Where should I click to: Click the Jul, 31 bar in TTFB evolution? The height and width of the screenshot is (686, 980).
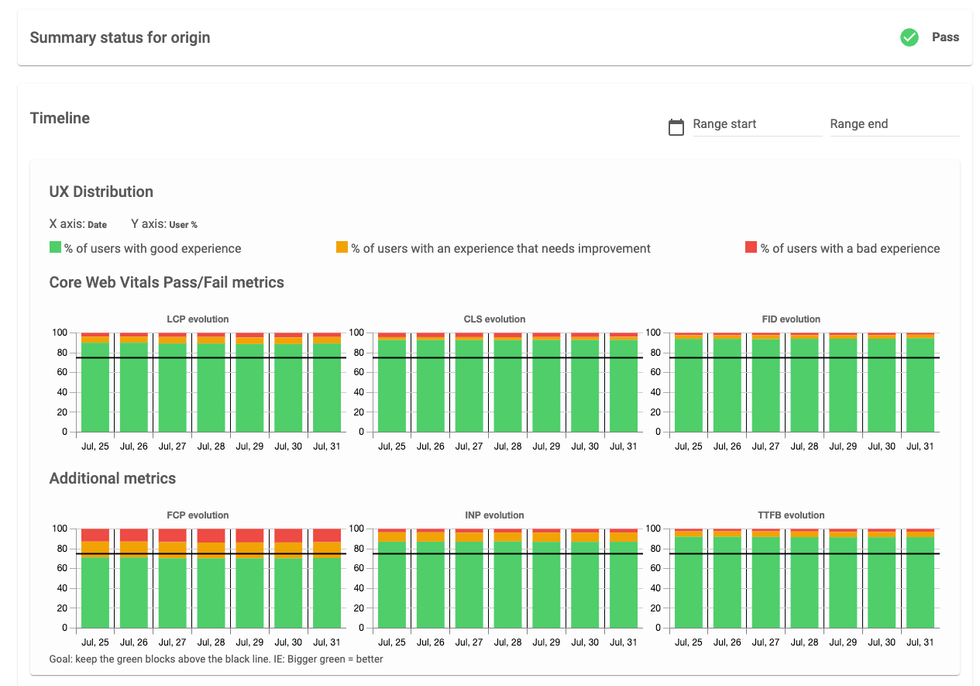click(x=920, y=590)
